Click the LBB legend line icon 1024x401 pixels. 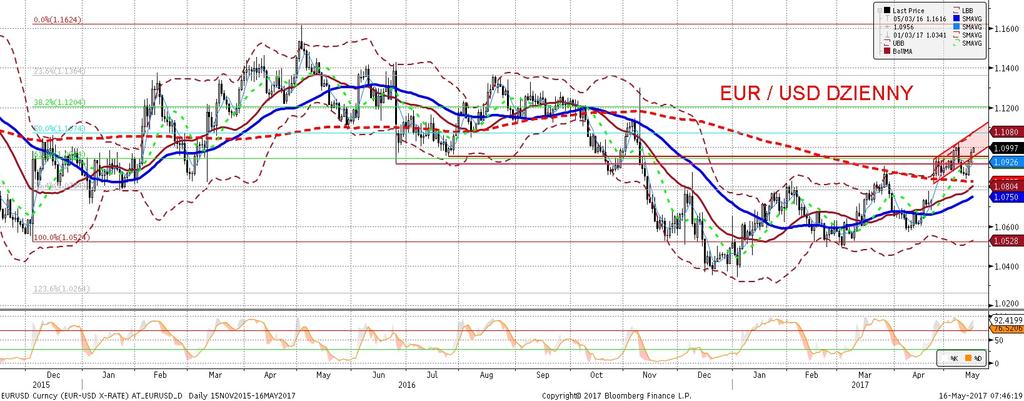pyautogui.click(x=957, y=10)
